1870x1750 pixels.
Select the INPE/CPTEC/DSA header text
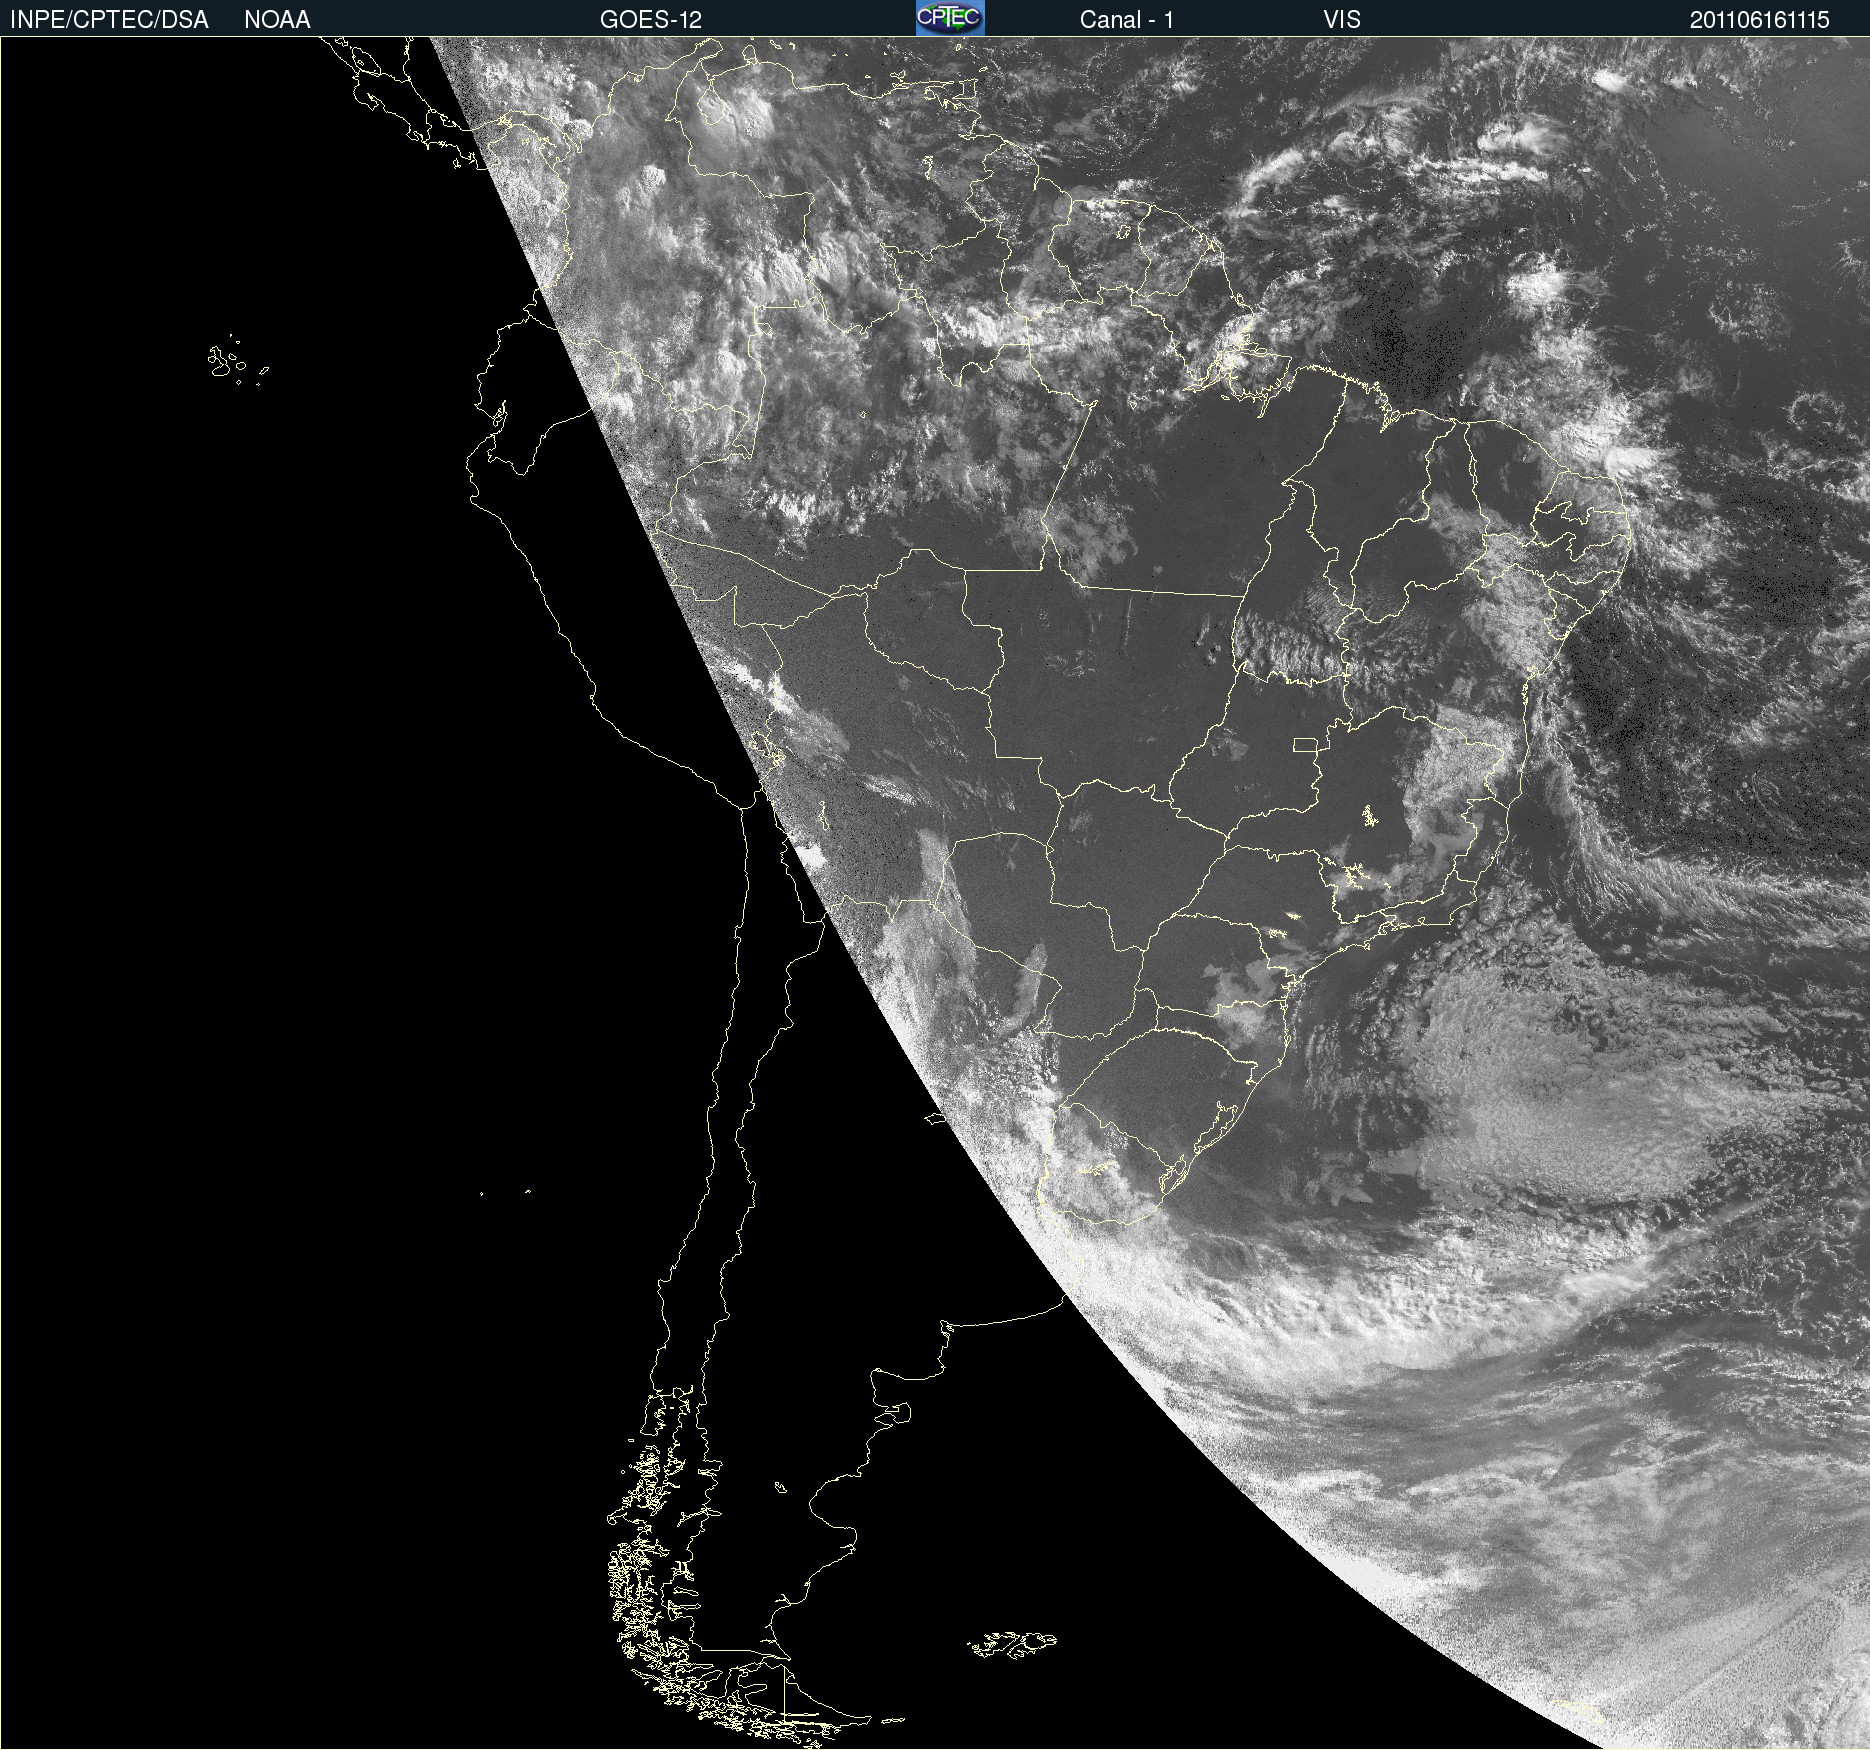109,20
